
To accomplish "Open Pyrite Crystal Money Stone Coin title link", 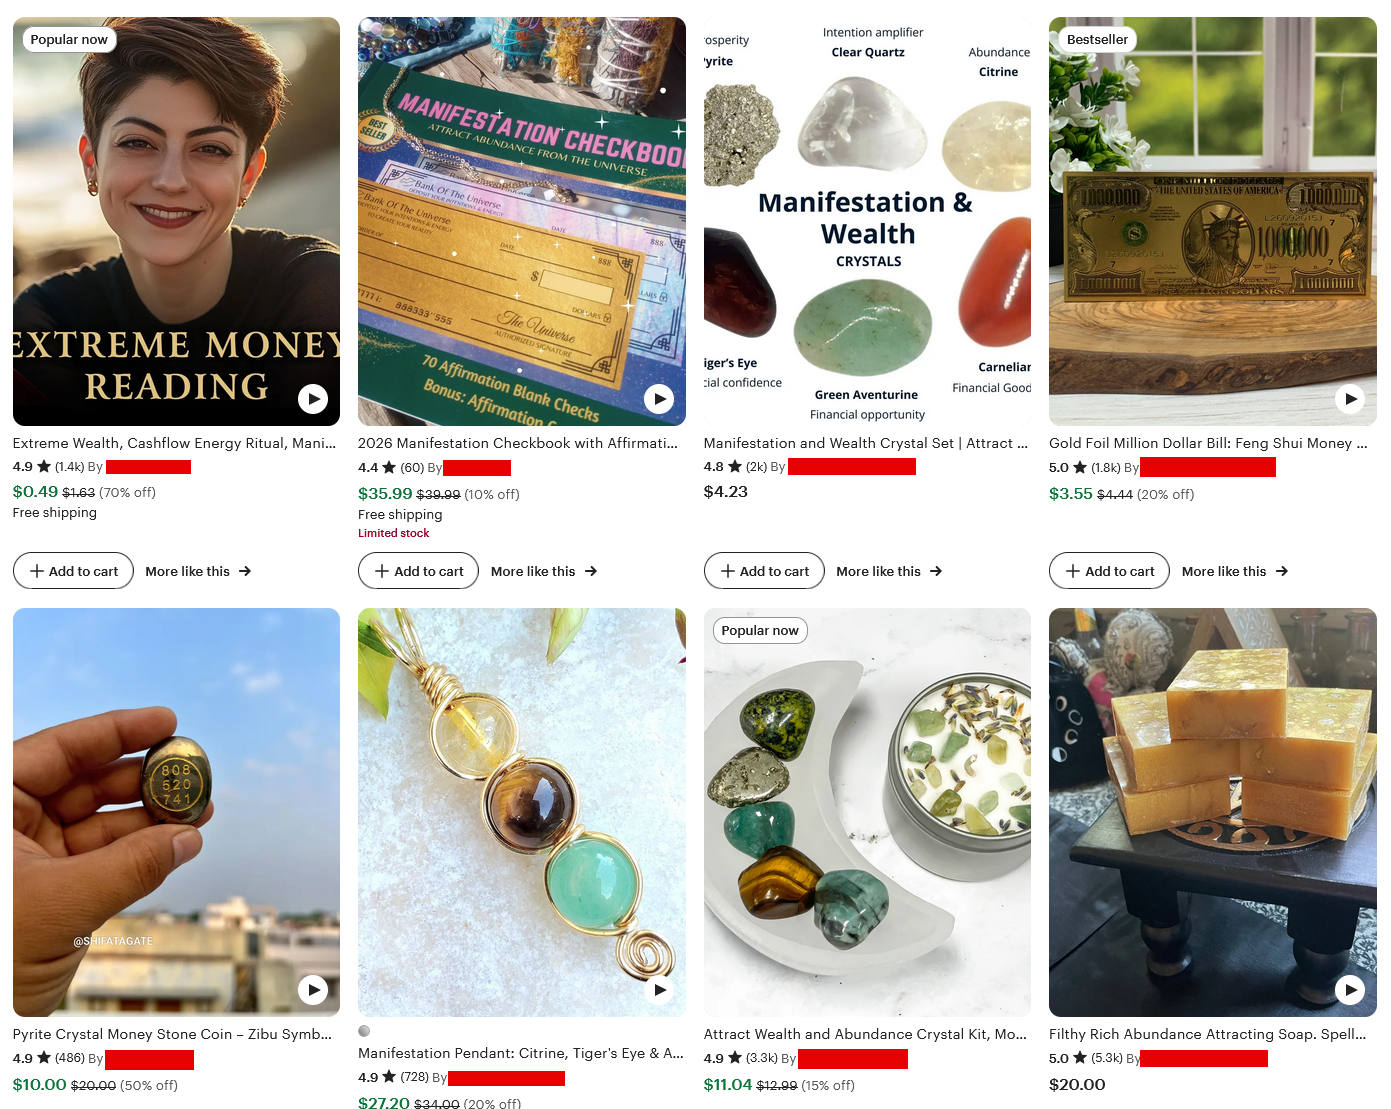I will pyautogui.click(x=172, y=1034).
